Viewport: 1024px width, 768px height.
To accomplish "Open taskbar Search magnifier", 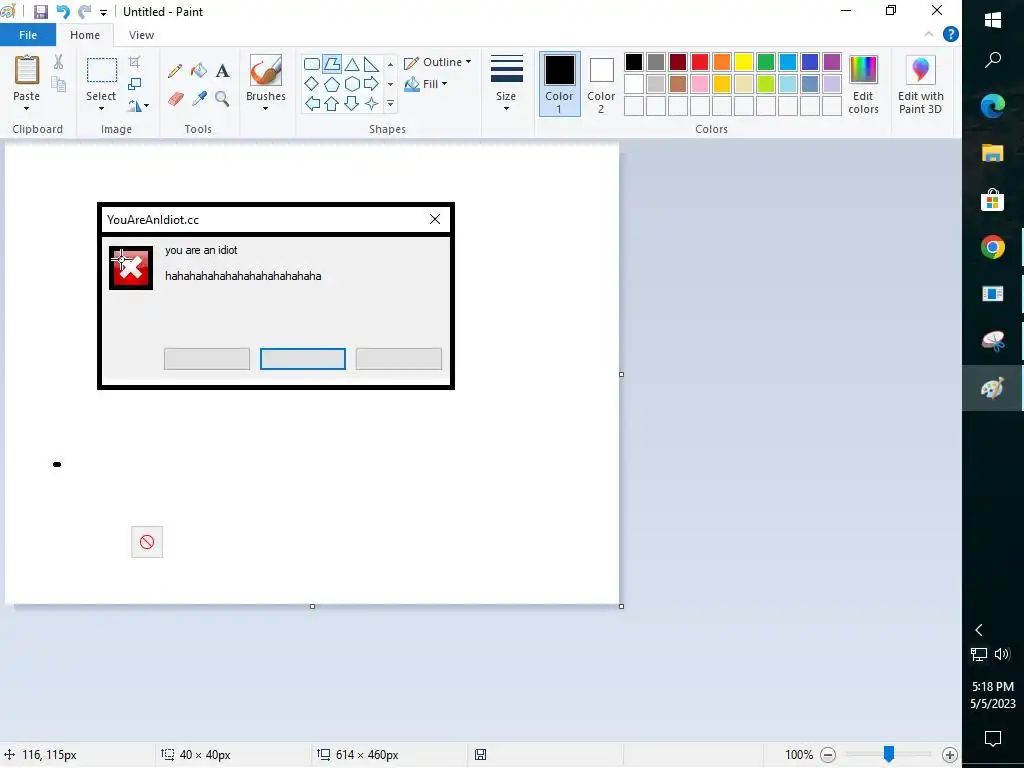I will coord(993,61).
